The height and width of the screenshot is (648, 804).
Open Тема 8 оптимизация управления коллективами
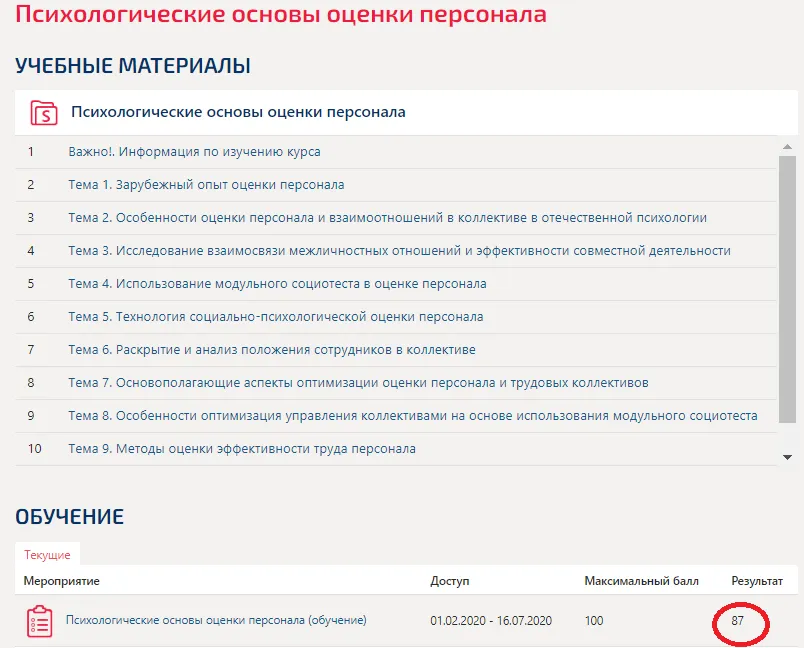tap(412, 416)
